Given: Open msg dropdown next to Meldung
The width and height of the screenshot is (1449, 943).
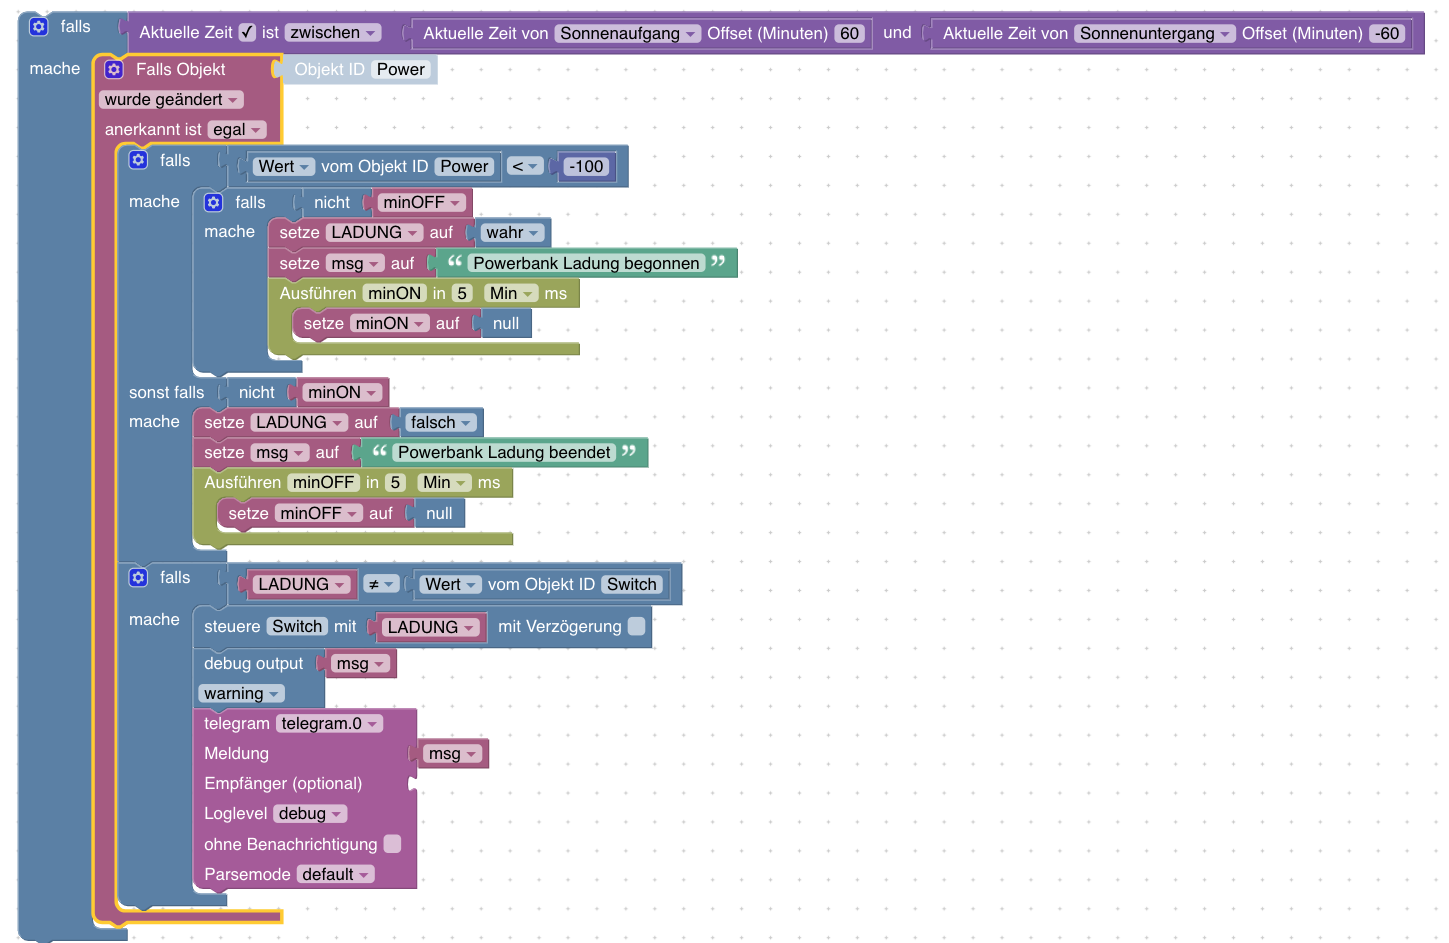Looking at the screenshot, I should click(x=453, y=753).
